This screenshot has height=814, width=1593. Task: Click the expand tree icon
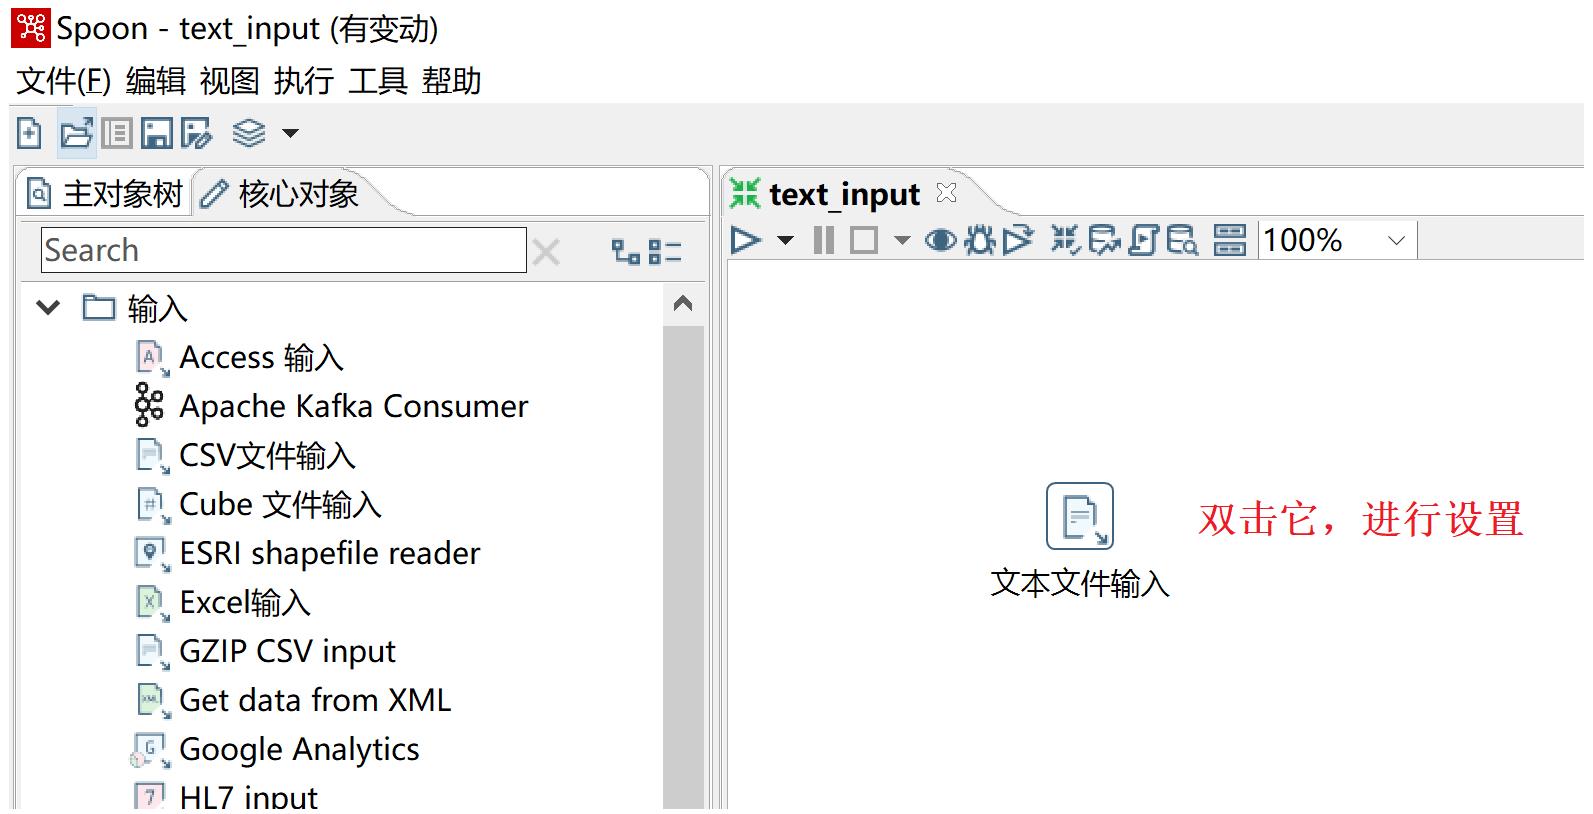(626, 251)
